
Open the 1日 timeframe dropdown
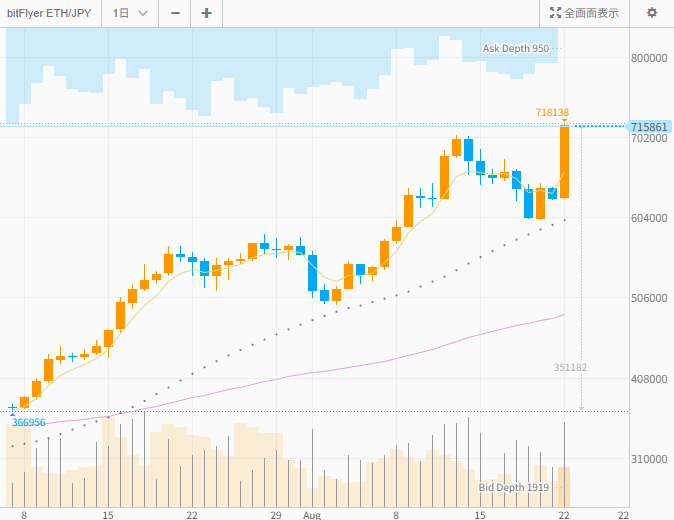click(130, 13)
